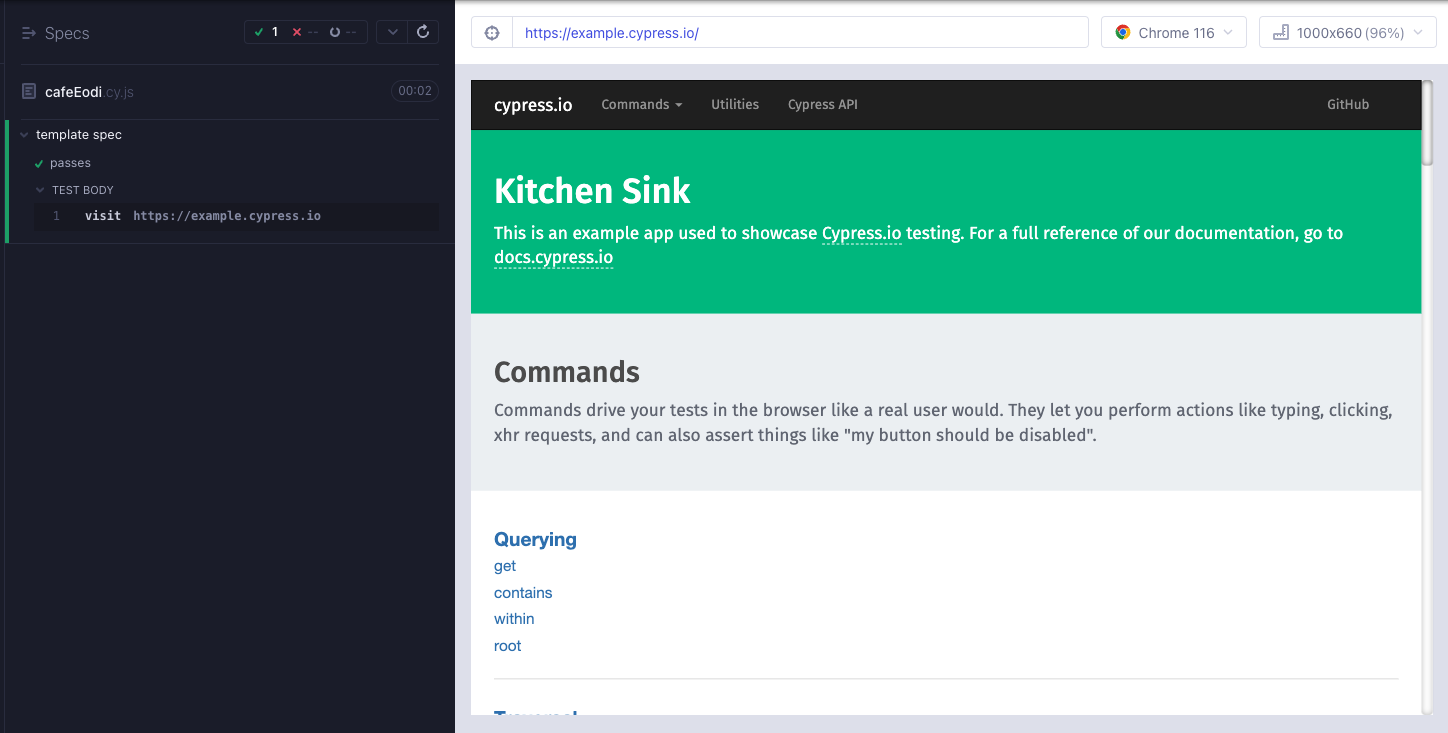Screen dimensions: 1448x733
Task: Open the contains command link
Action: [x=523, y=593]
